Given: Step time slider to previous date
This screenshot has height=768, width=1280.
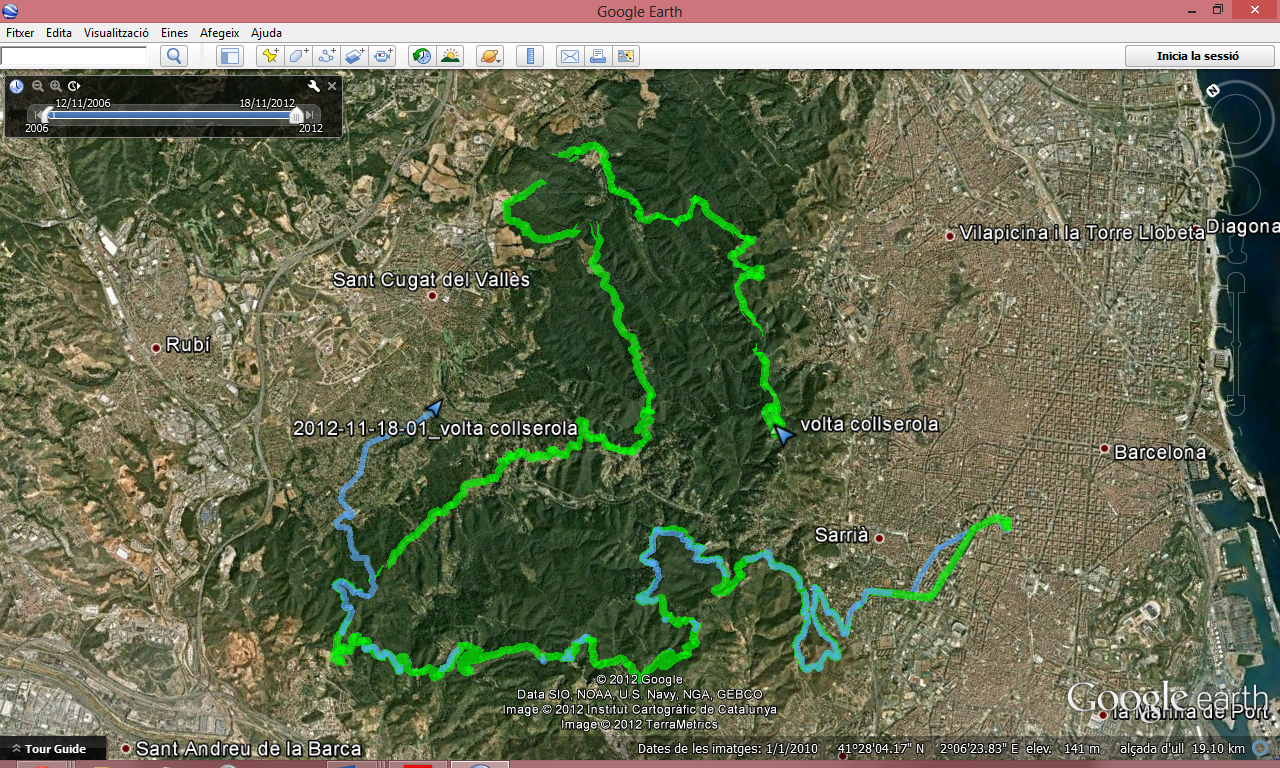Looking at the screenshot, I should 38,115.
